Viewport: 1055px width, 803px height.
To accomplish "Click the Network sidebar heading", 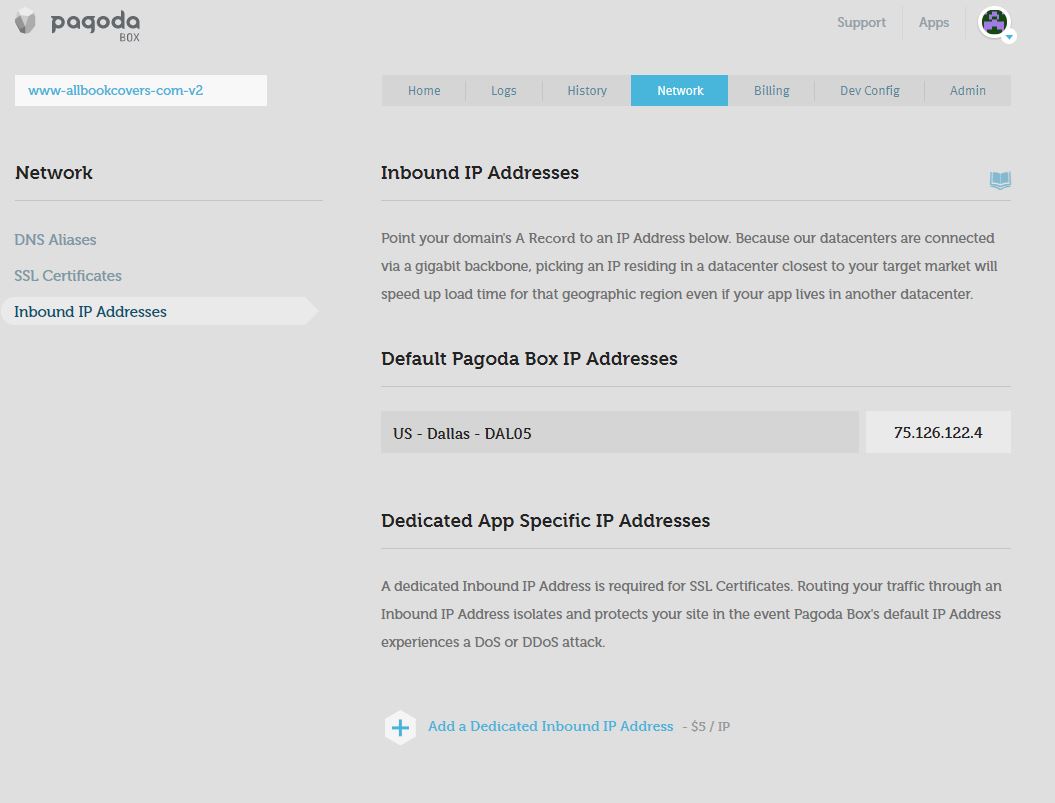I will 54,173.
